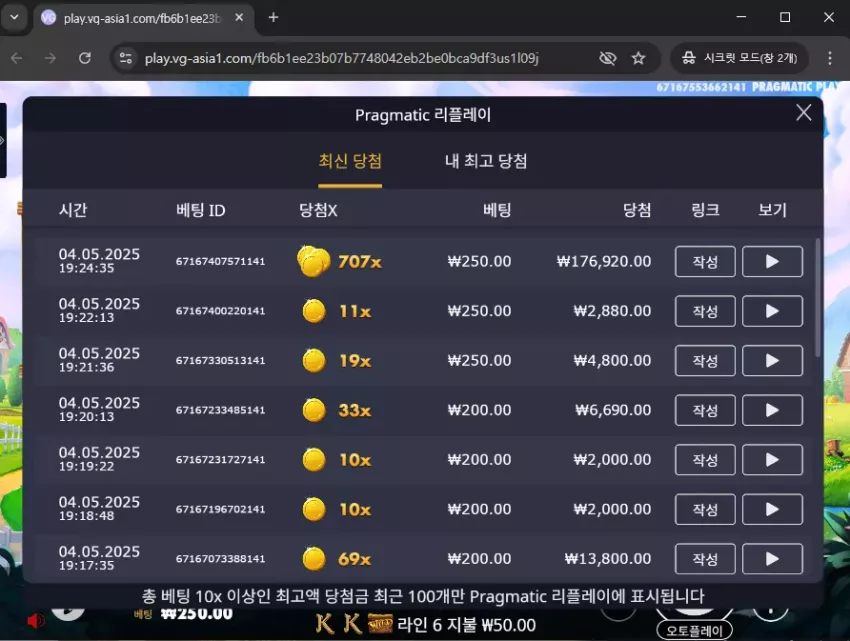Click the tracking protection eye icon
This screenshot has height=641, width=850.
tap(608, 58)
